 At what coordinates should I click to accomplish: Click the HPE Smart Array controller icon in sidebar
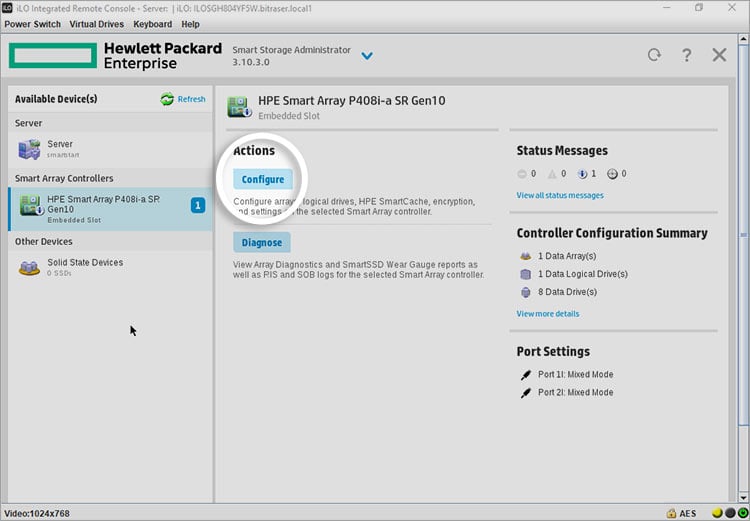click(x=32, y=206)
